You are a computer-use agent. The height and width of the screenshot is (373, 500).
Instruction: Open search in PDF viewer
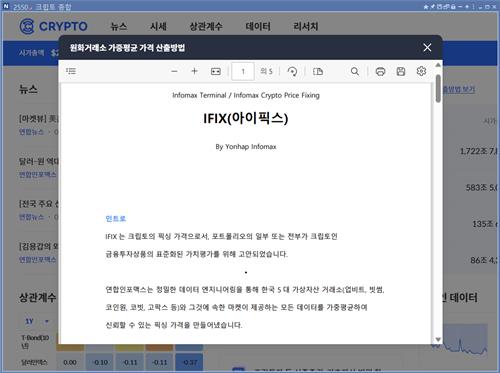pyautogui.click(x=355, y=71)
